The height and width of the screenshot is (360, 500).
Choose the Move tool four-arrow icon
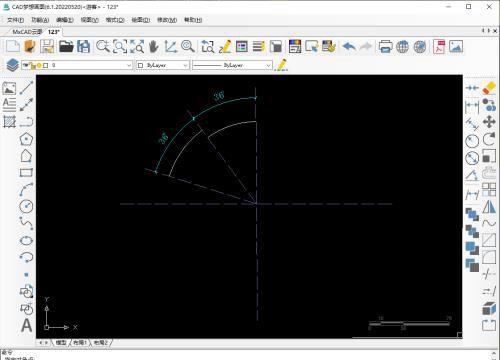pos(489,122)
